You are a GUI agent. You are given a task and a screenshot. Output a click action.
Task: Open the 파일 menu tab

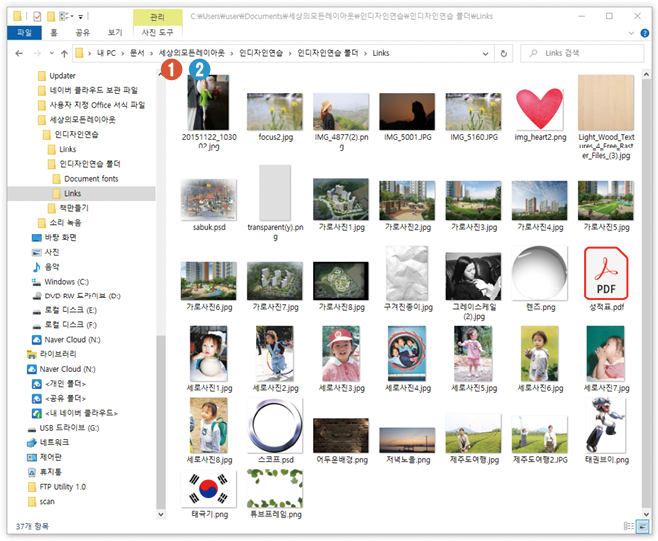(x=24, y=32)
